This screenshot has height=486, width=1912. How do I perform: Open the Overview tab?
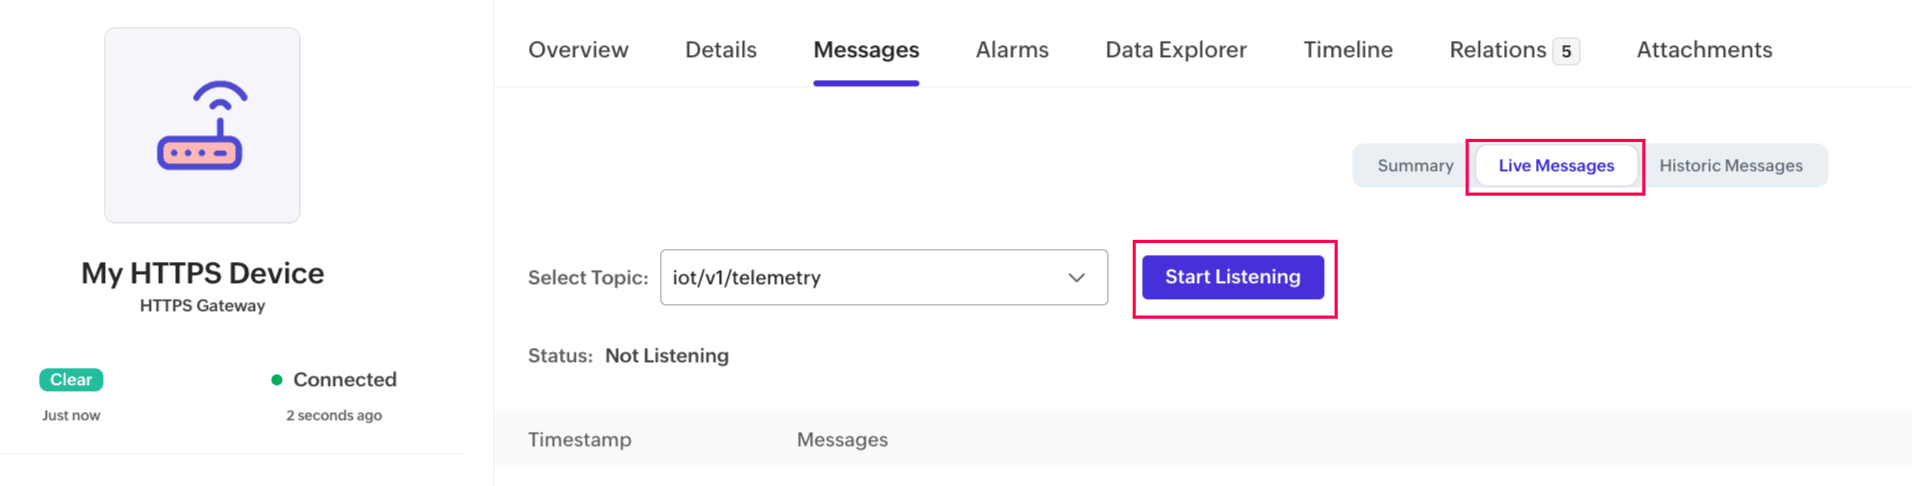pos(578,50)
